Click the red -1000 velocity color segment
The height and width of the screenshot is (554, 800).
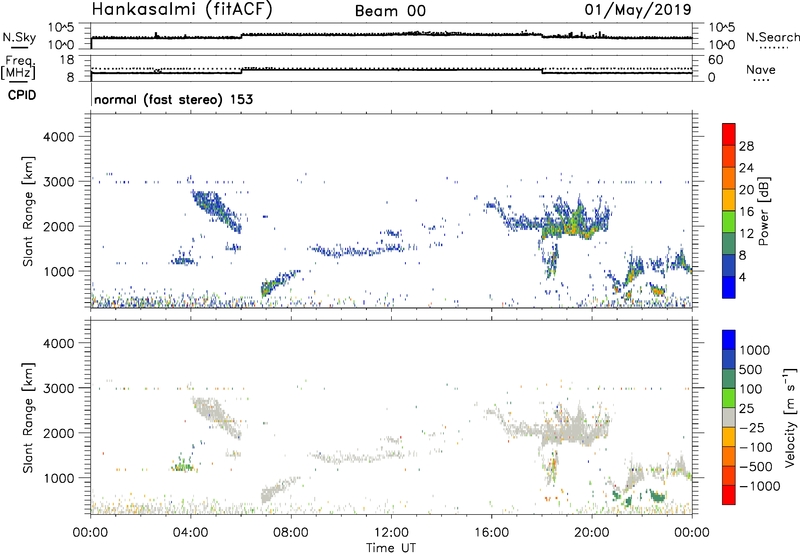(x=729, y=495)
